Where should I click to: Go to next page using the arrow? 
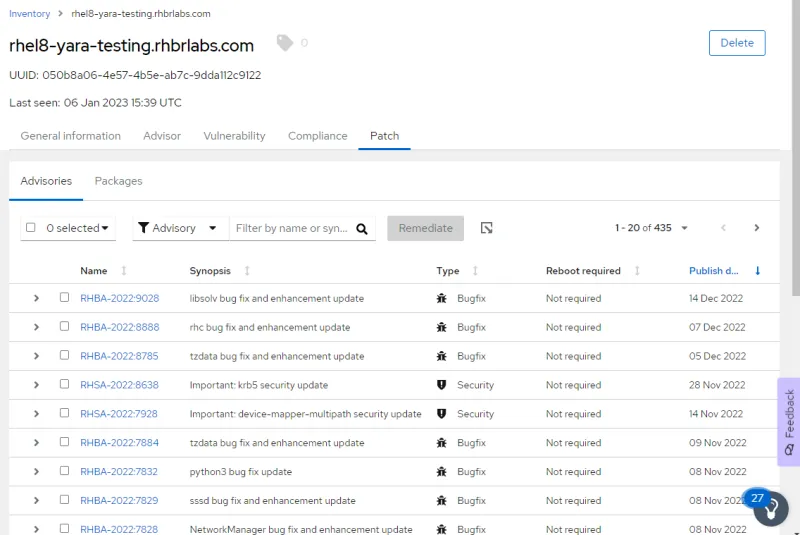pos(757,228)
